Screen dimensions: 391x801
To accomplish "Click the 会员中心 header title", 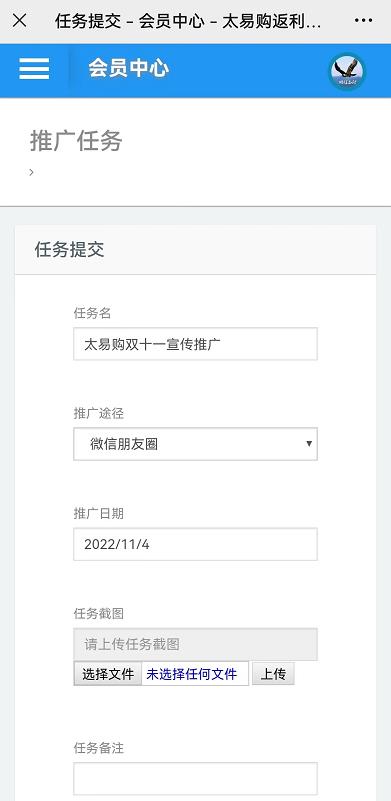I will pyautogui.click(x=128, y=68).
